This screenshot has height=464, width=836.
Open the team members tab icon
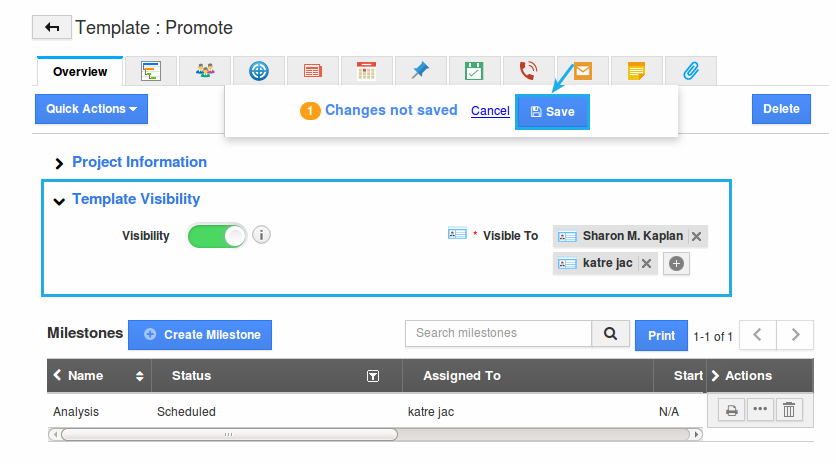tap(205, 71)
